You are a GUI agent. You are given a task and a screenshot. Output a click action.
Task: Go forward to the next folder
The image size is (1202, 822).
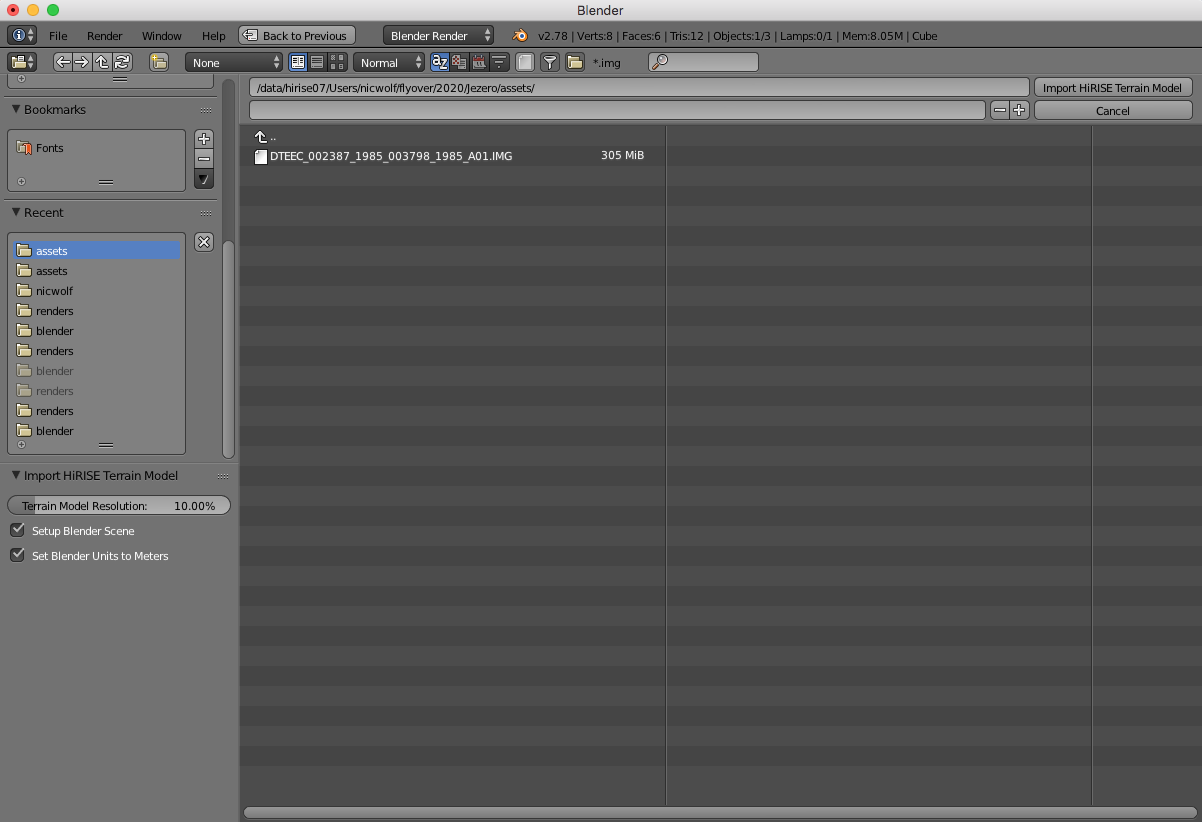82,62
